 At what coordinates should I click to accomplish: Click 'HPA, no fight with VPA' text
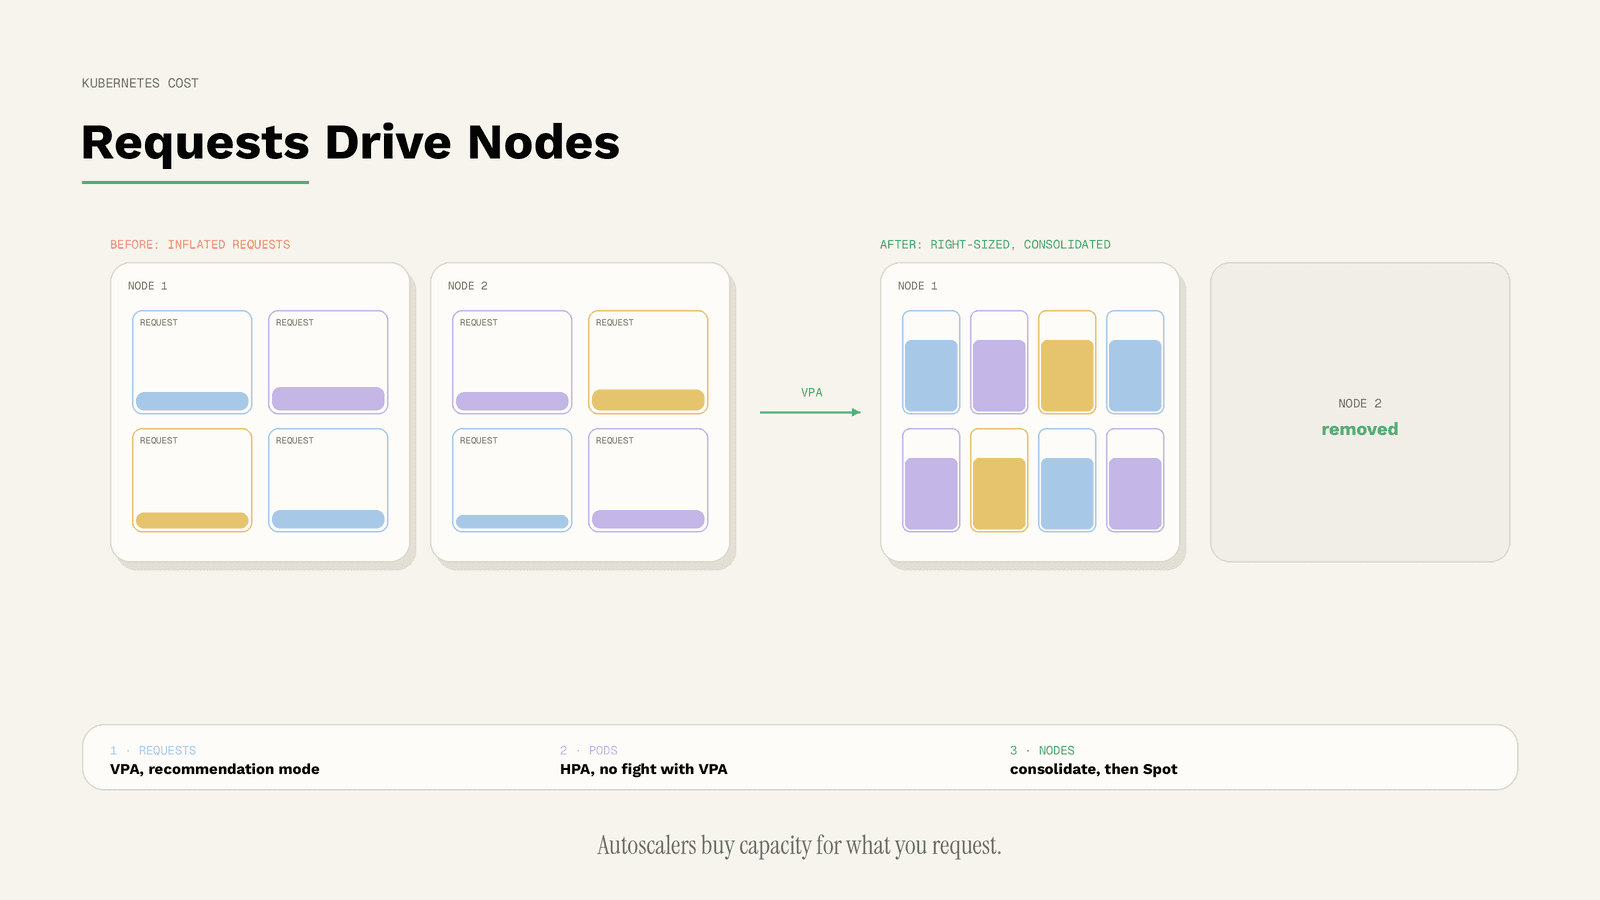644,769
